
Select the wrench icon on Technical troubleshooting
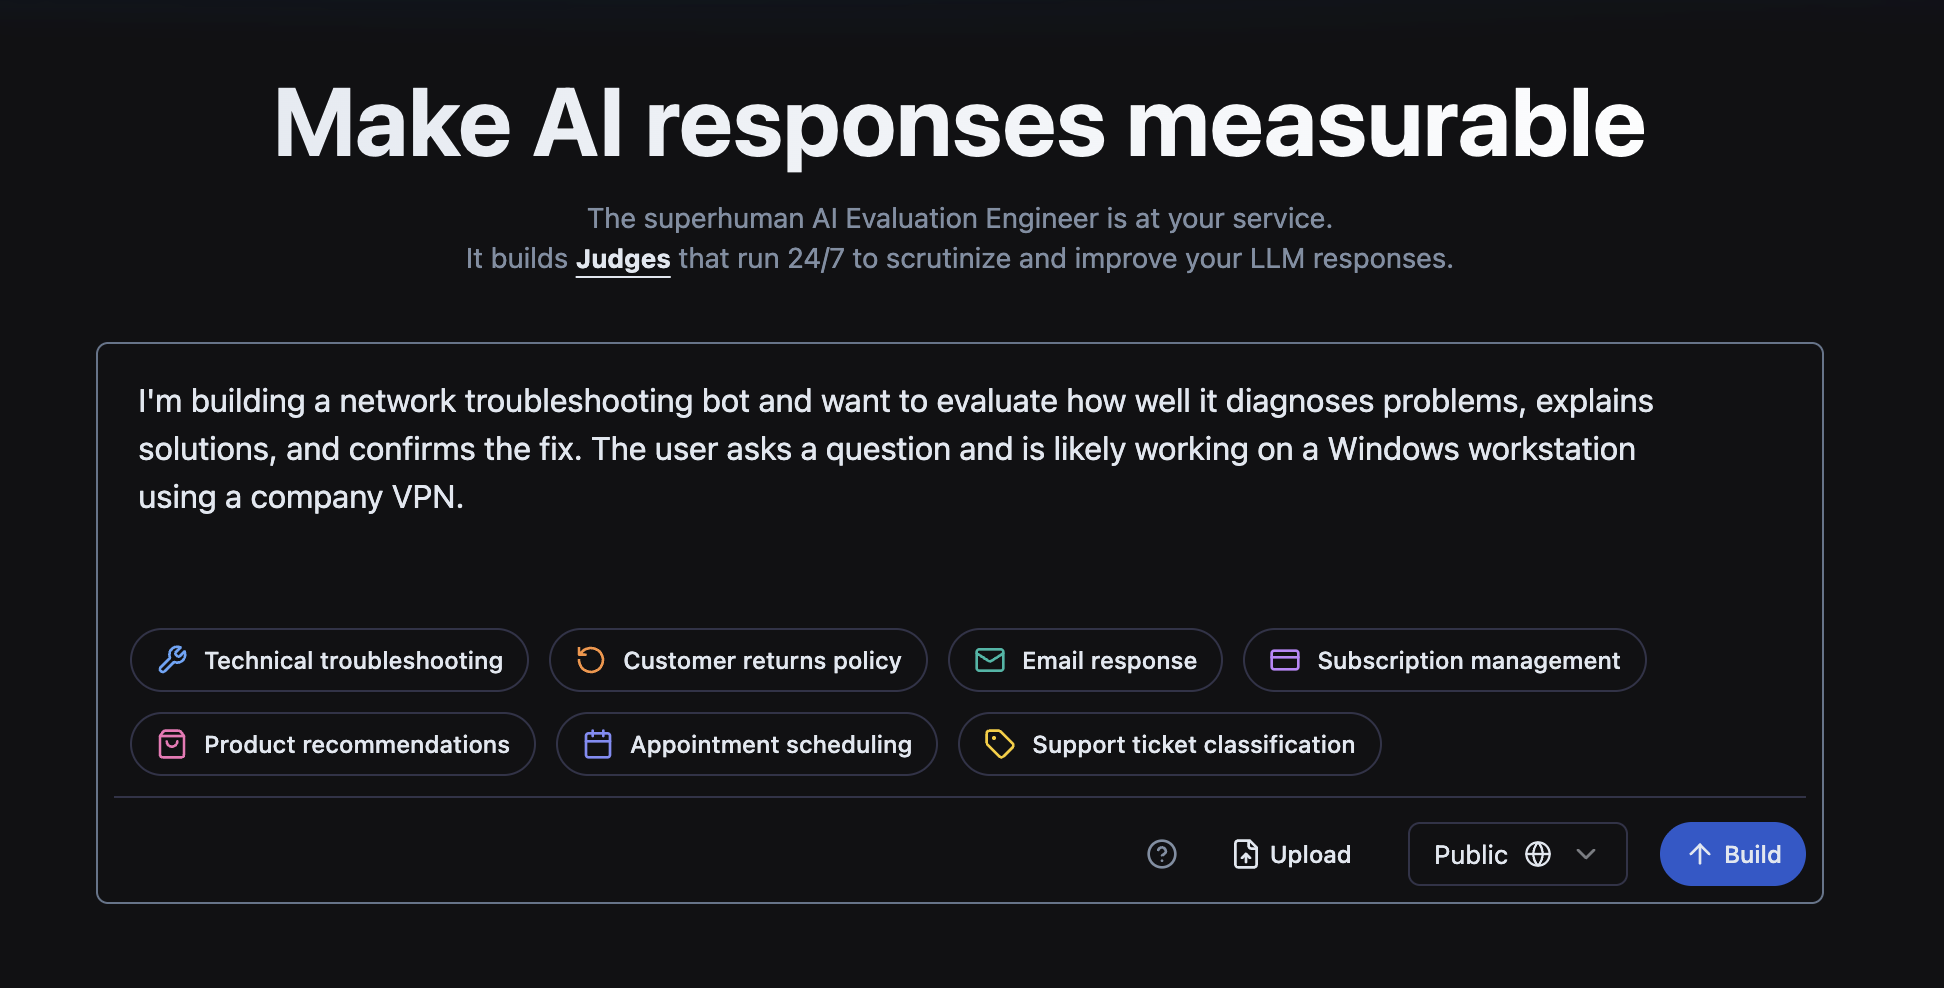pyautogui.click(x=172, y=660)
